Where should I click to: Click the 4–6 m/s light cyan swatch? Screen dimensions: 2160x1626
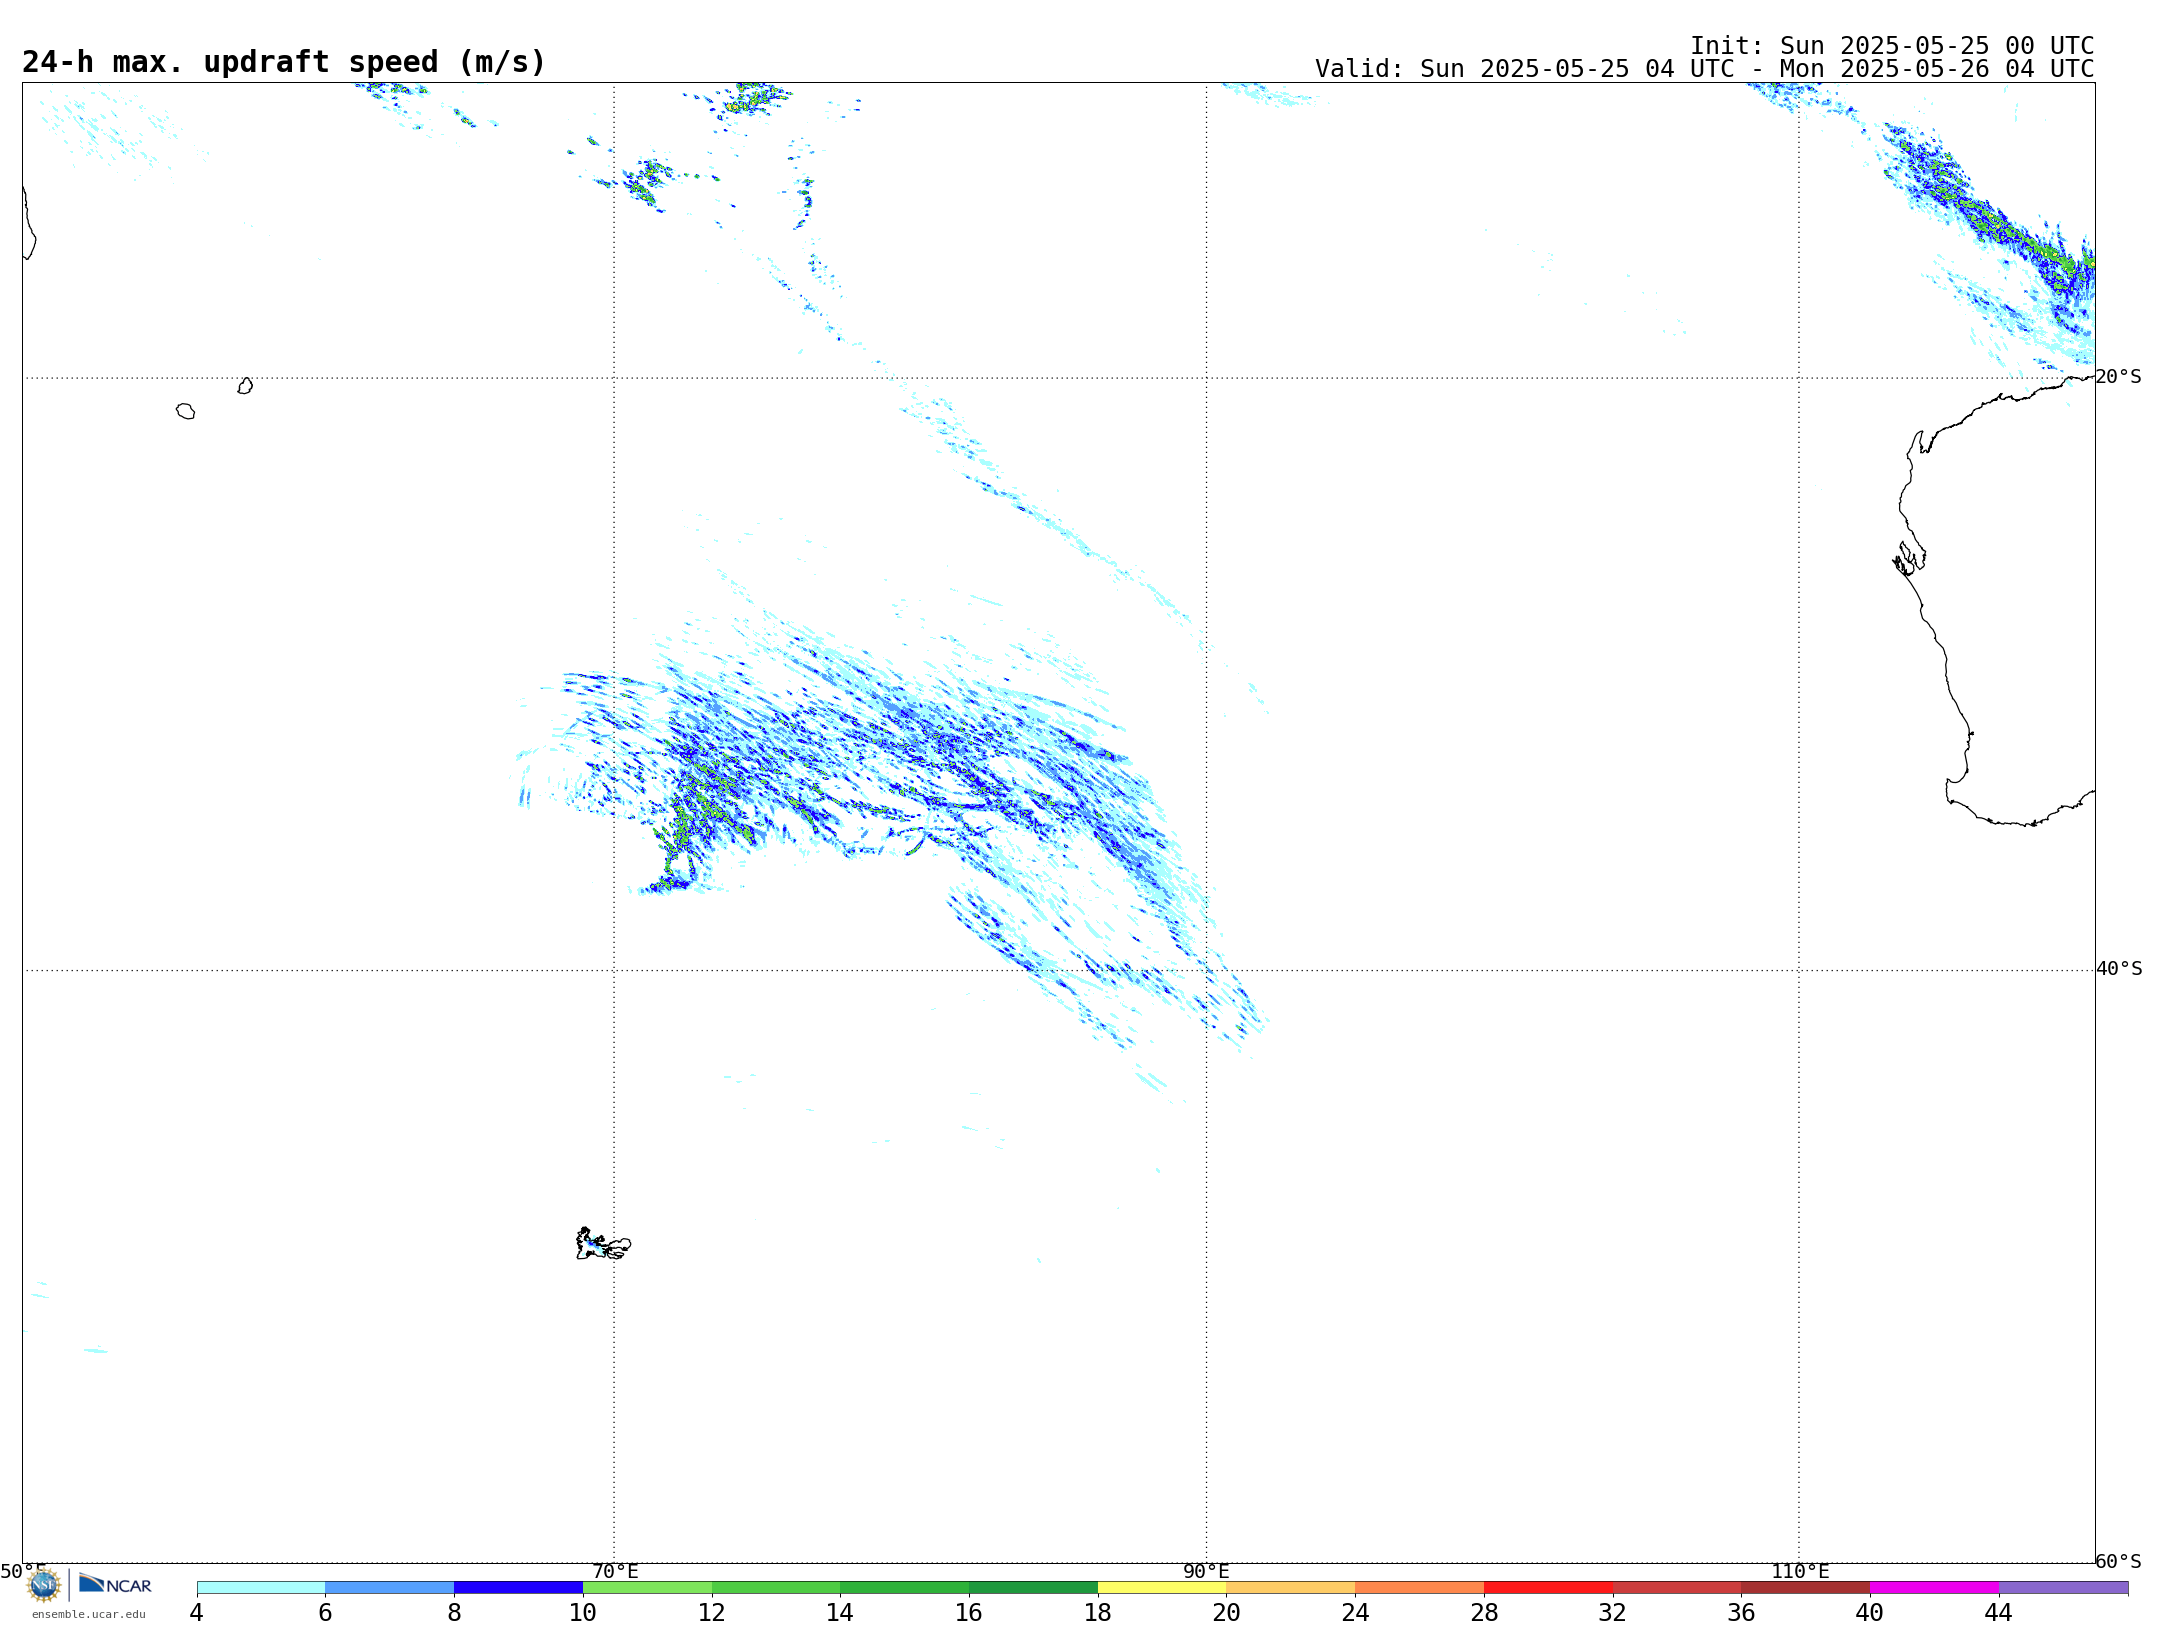[261, 1587]
